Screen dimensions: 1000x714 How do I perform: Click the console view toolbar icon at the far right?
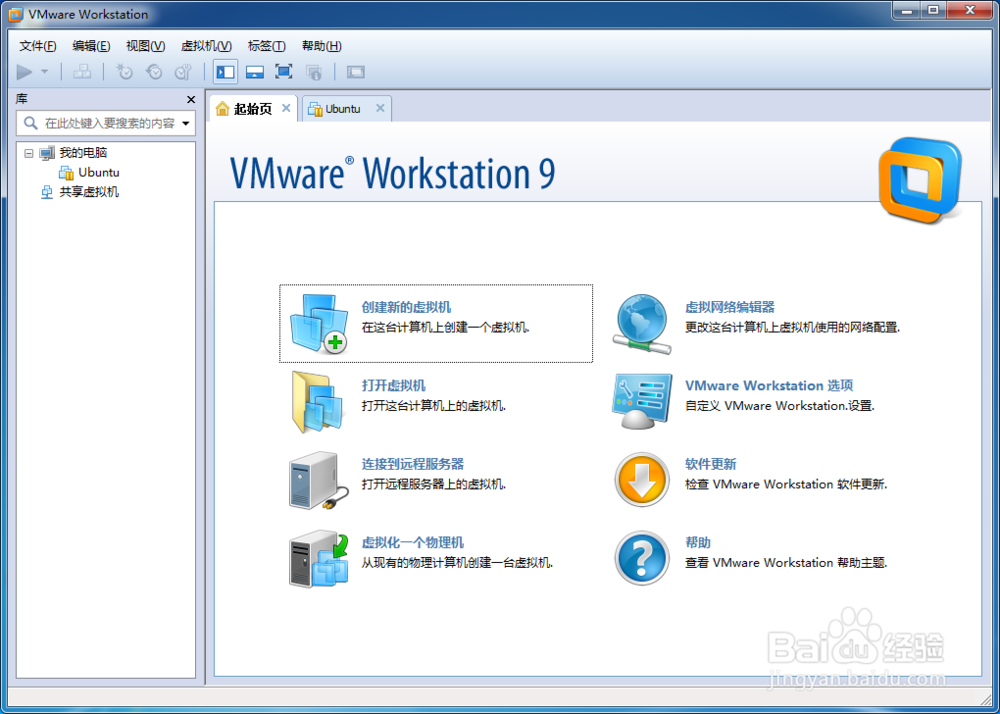[355, 72]
